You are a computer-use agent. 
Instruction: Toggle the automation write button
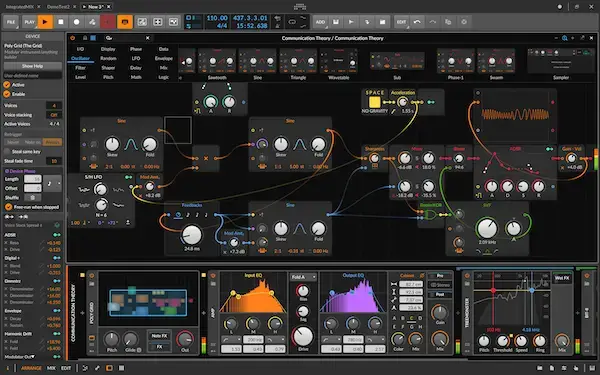tap(92, 22)
